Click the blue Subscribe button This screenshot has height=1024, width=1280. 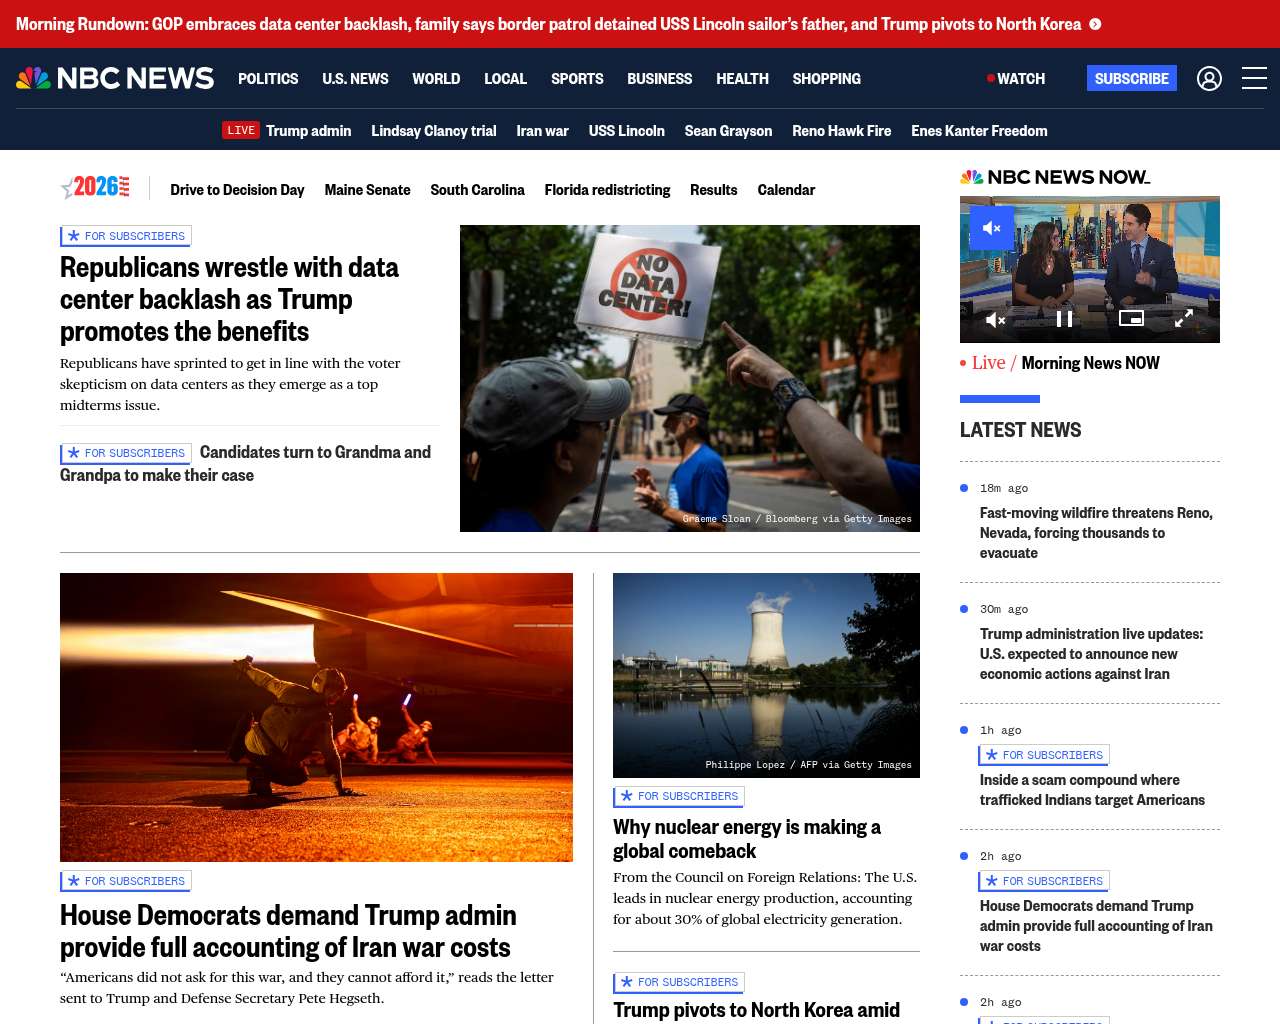click(1132, 78)
